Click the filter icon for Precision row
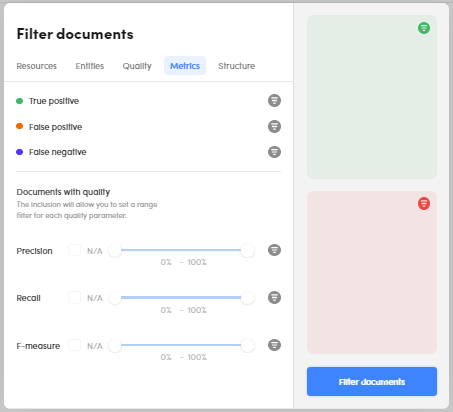The image size is (453, 412). pyautogui.click(x=274, y=250)
